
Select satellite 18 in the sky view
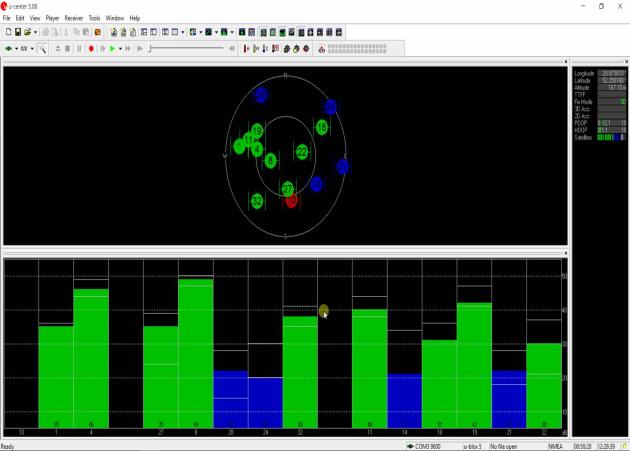click(x=322, y=128)
